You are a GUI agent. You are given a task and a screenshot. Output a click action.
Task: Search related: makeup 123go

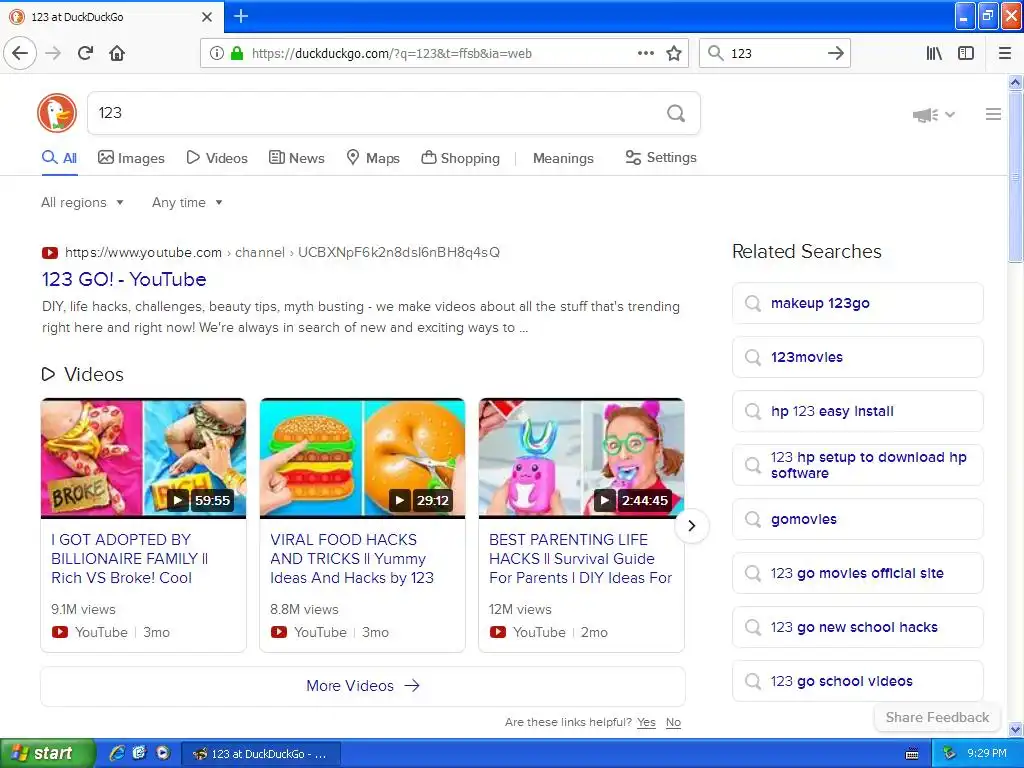tap(857, 303)
